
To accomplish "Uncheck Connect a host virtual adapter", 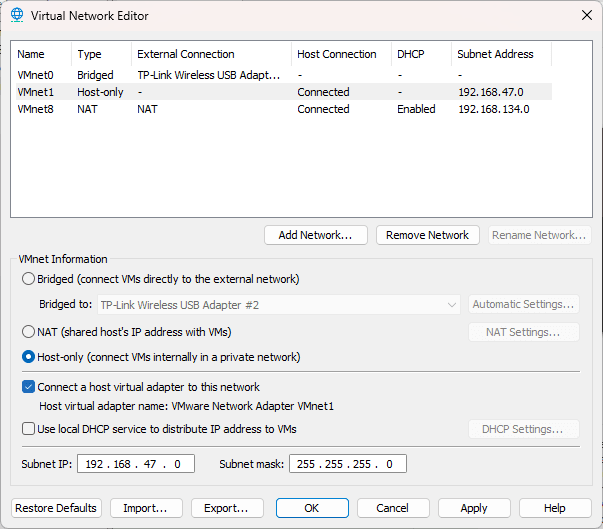I will pos(28,387).
